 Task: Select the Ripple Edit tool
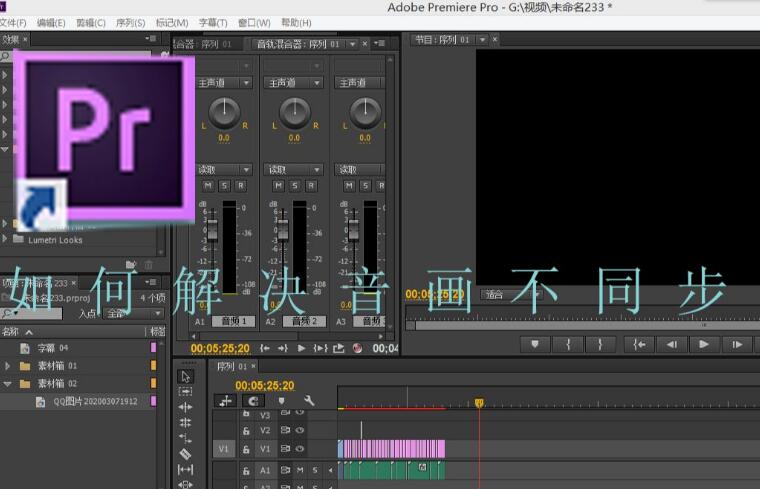(186, 407)
